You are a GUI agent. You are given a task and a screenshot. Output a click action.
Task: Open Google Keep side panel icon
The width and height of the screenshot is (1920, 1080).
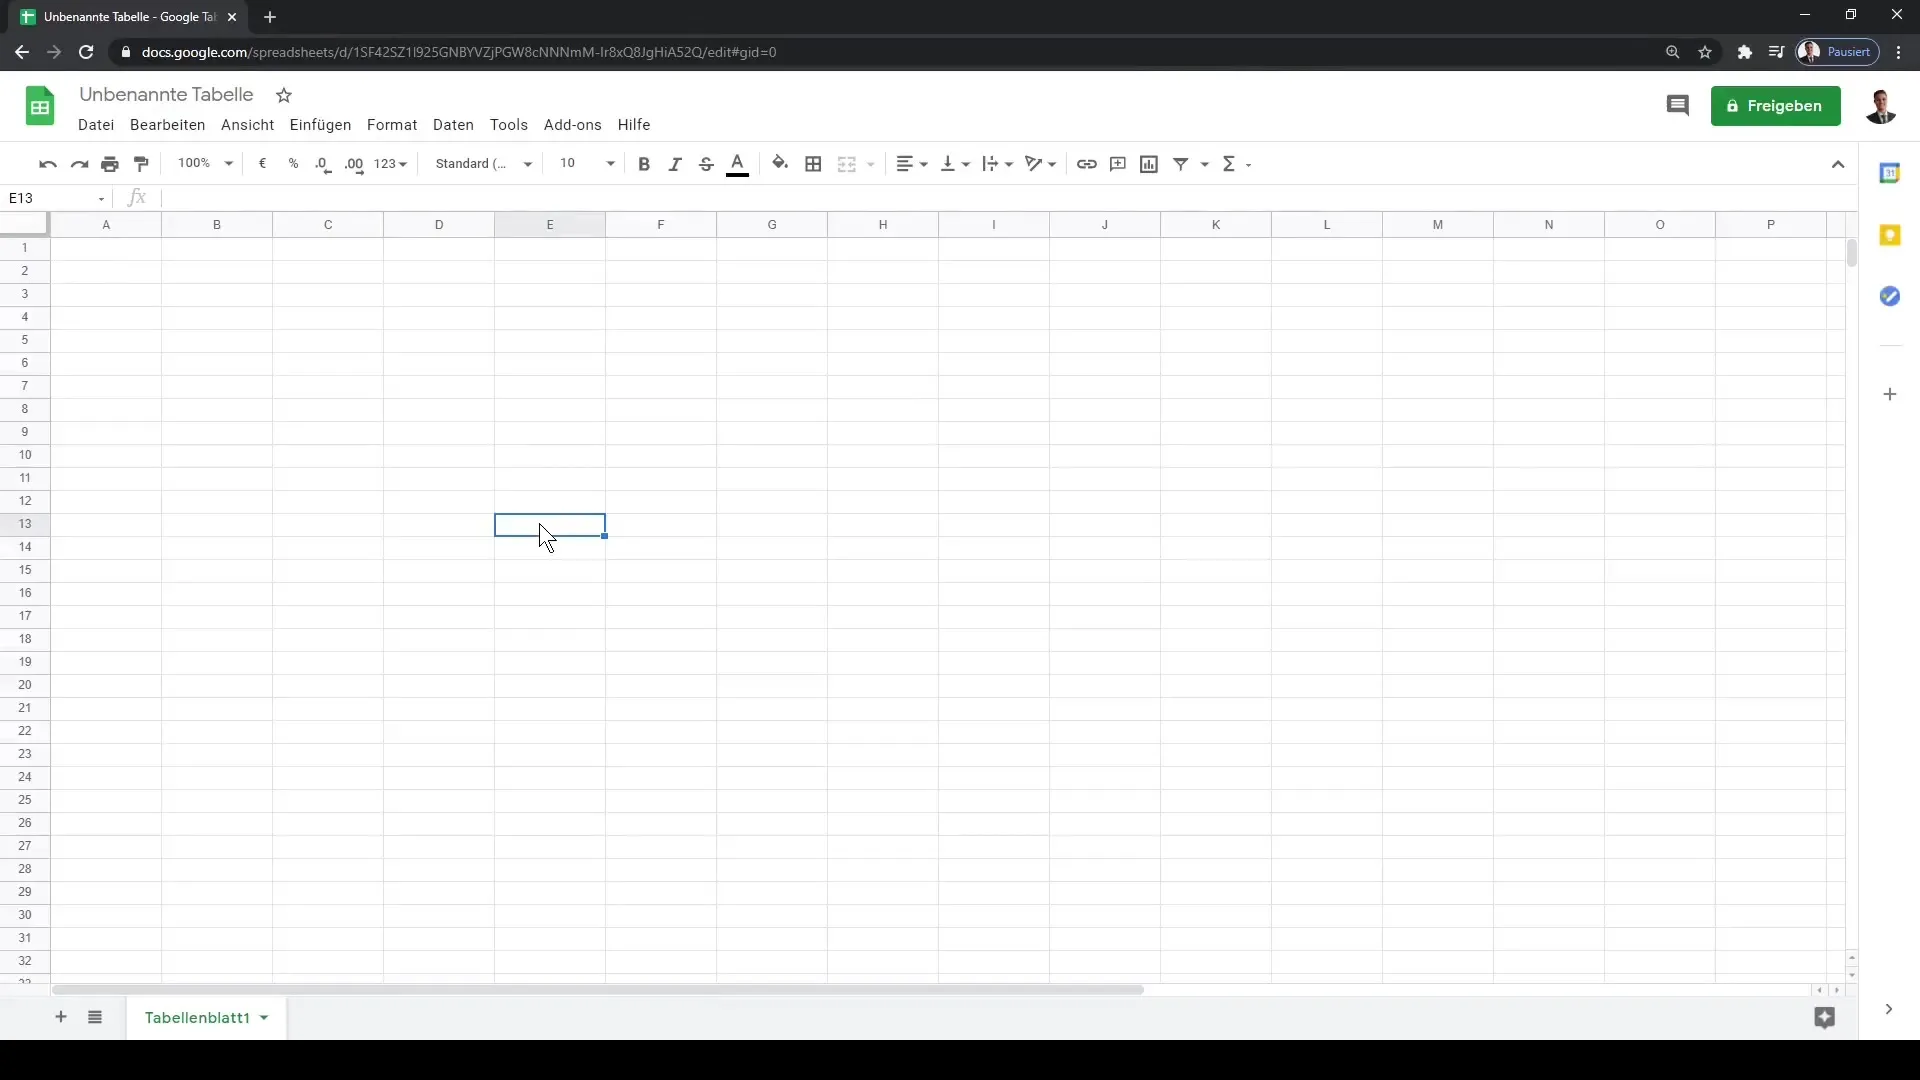pos(1890,235)
